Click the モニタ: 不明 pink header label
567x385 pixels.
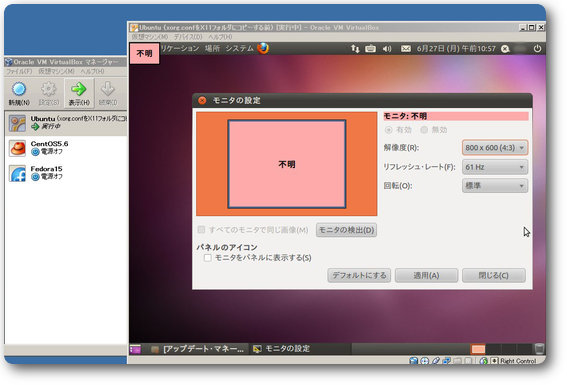coord(456,116)
